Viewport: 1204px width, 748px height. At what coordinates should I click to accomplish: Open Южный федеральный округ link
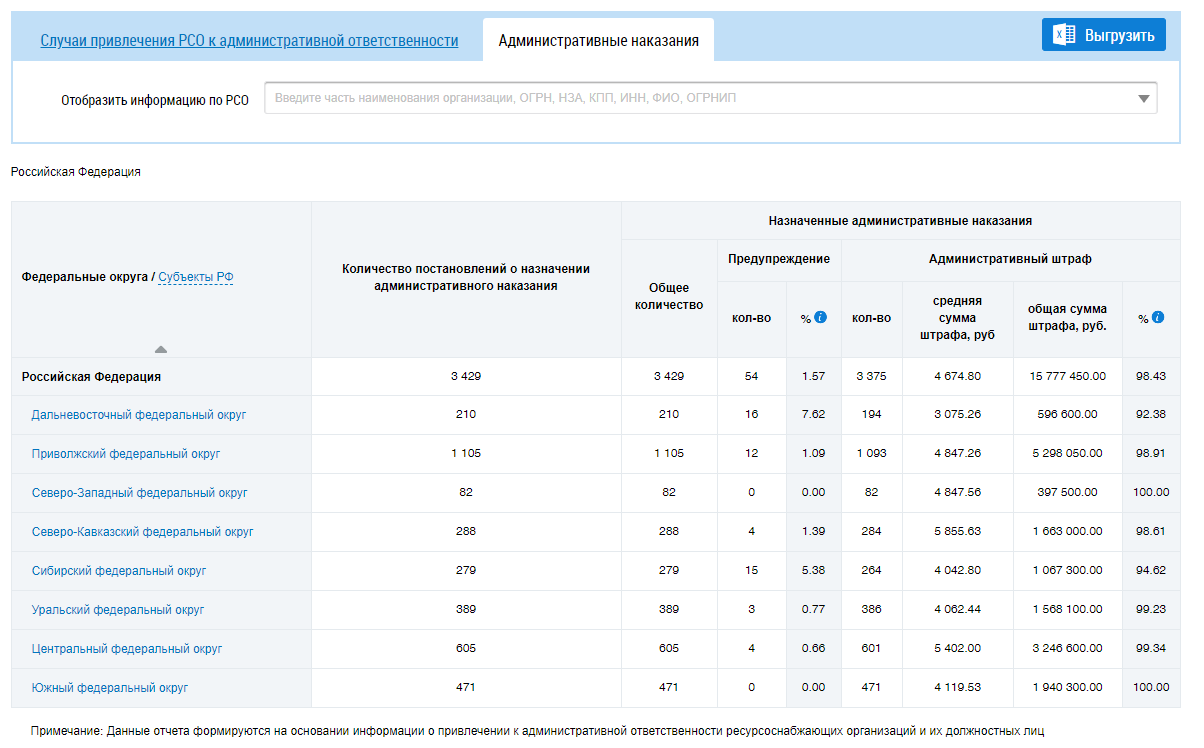point(109,687)
